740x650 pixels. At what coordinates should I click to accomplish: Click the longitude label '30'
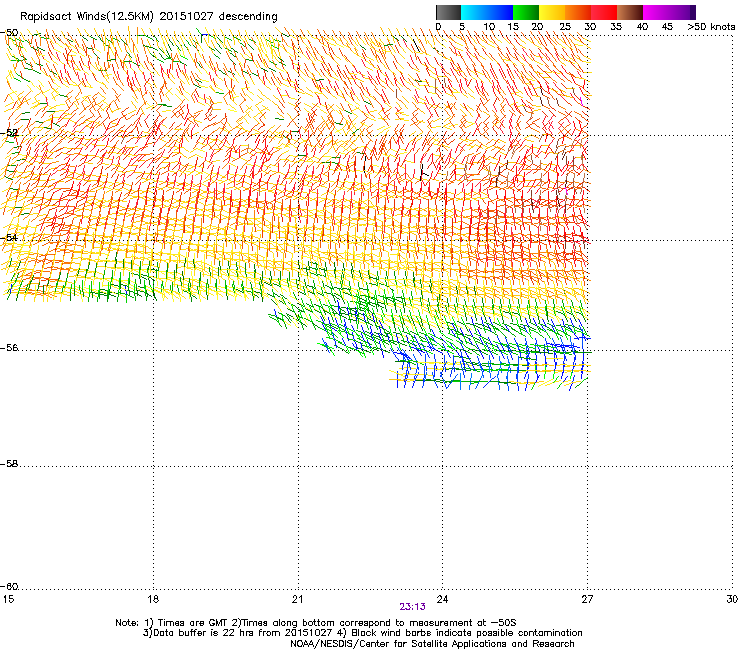click(x=732, y=599)
